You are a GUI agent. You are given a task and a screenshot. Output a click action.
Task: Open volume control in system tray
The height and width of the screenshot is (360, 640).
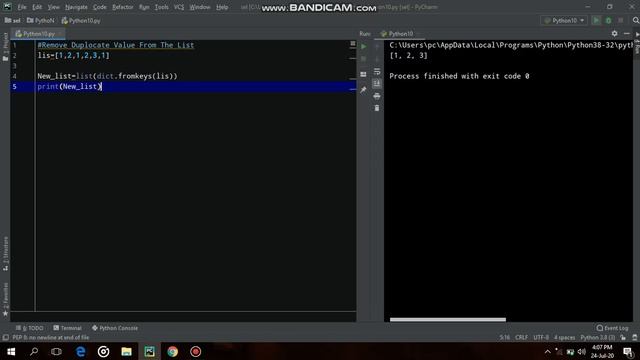582,352
